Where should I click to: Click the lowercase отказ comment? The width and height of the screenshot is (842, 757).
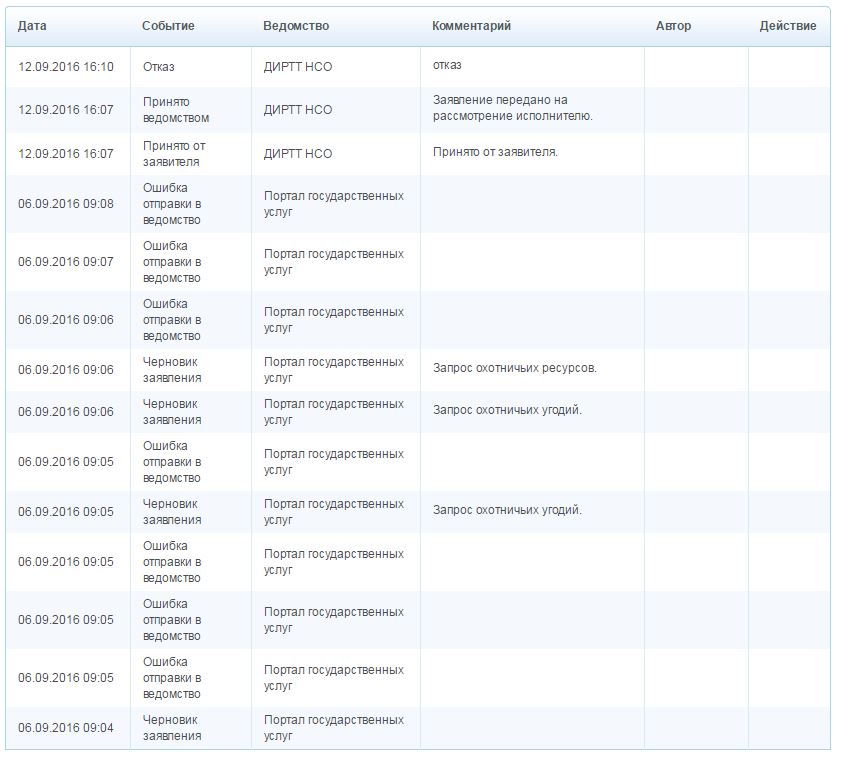click(x=447, y=66)
